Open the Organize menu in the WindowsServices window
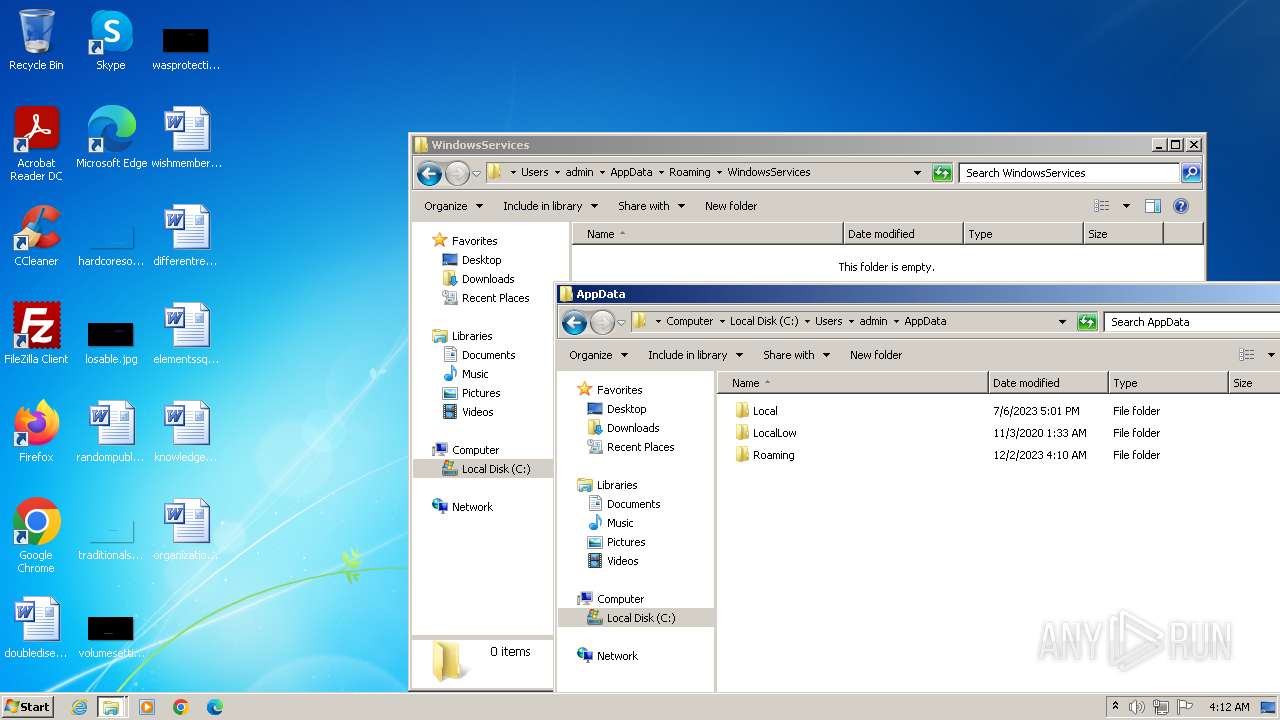Image resolution: width=1280 pixels, height=720 pixels. coord(454,206)
